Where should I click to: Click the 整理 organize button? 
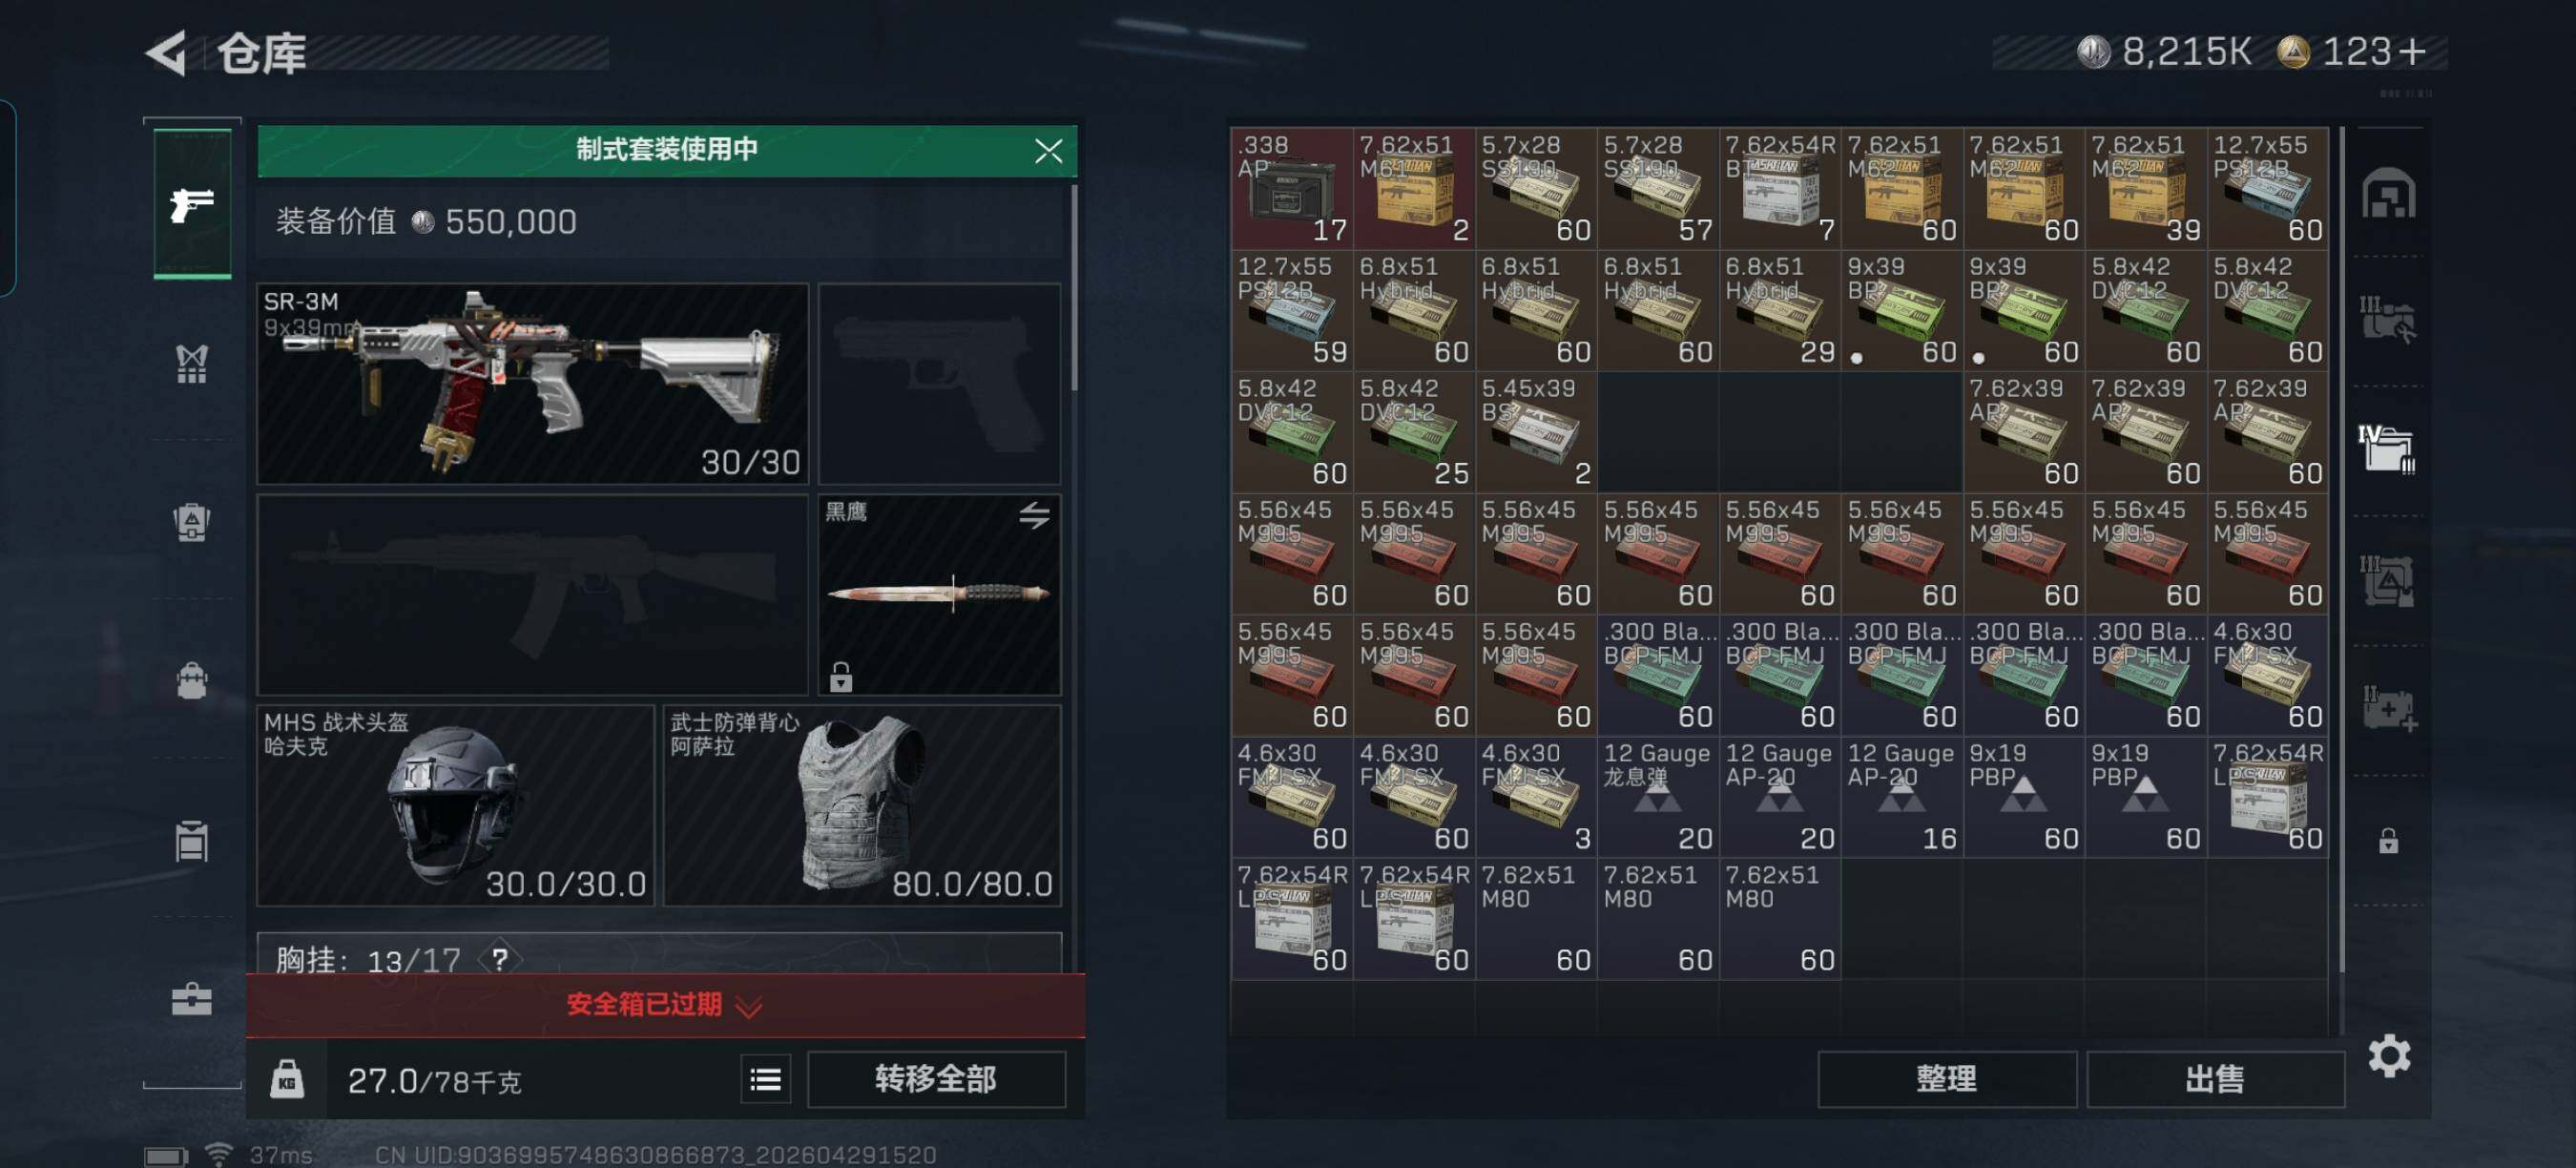click(1946, 1079)
